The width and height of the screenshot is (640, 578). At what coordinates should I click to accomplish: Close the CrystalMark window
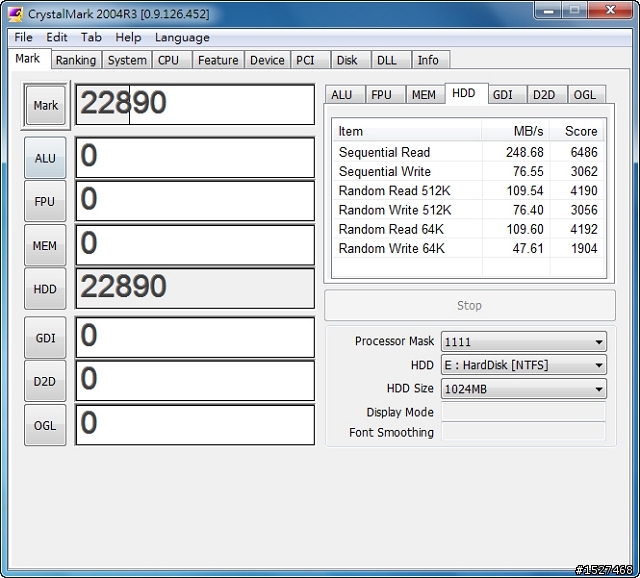tap(610, 10)
